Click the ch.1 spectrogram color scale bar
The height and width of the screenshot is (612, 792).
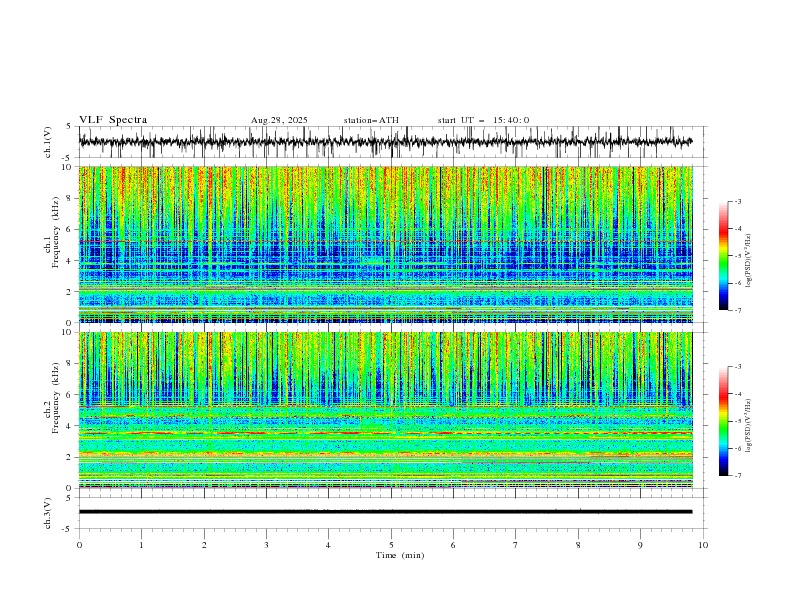(724, 256)
